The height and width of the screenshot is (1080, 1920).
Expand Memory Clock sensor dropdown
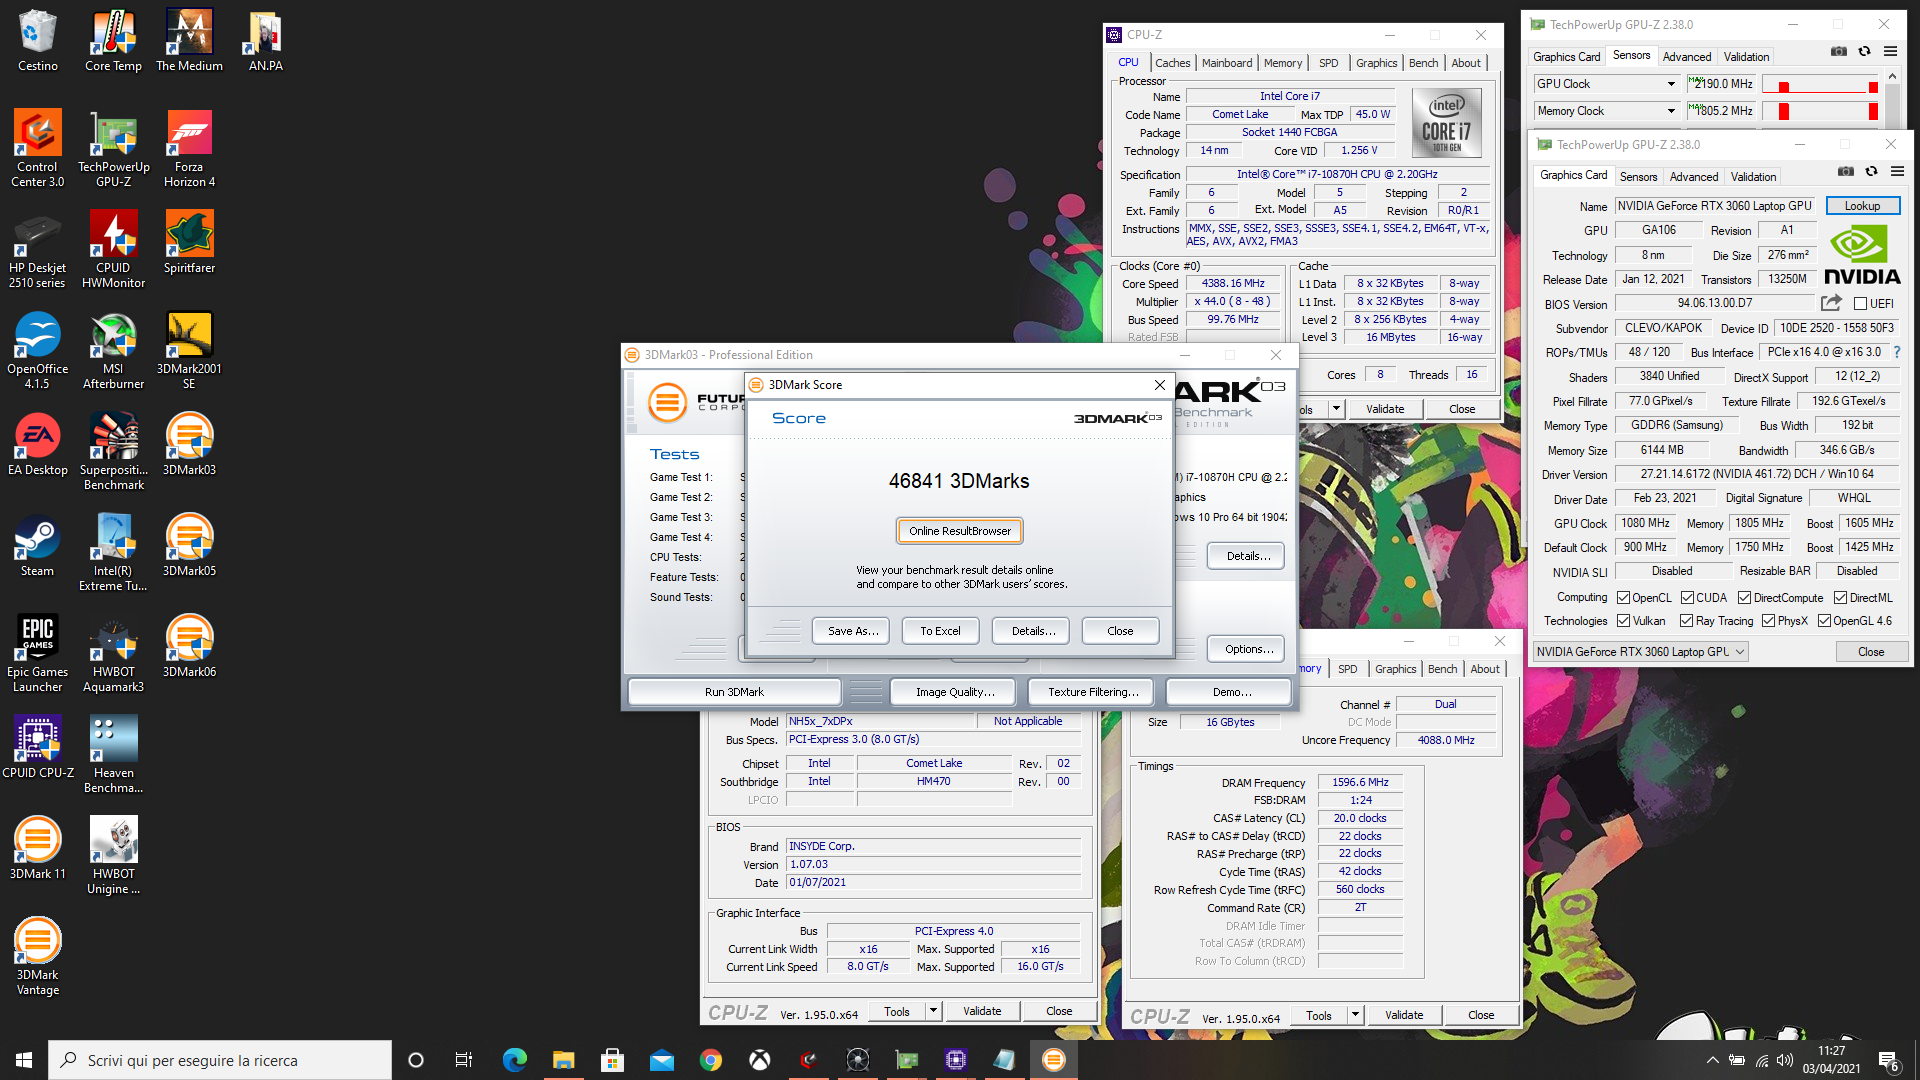pyautogui.click(x=1671, y=111)
